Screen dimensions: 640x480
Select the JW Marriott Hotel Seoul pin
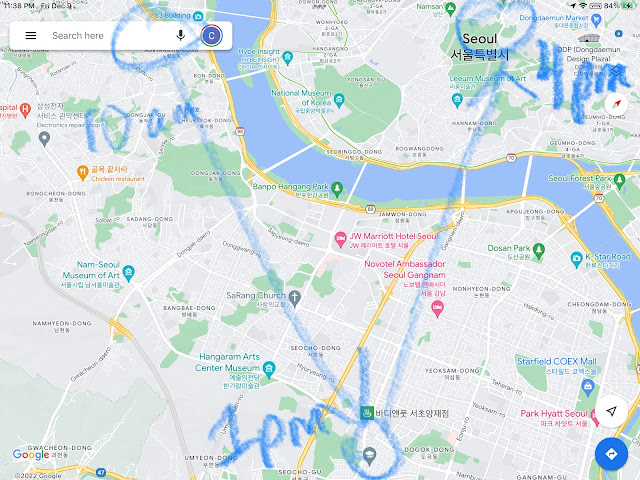(x=340, y=238)
